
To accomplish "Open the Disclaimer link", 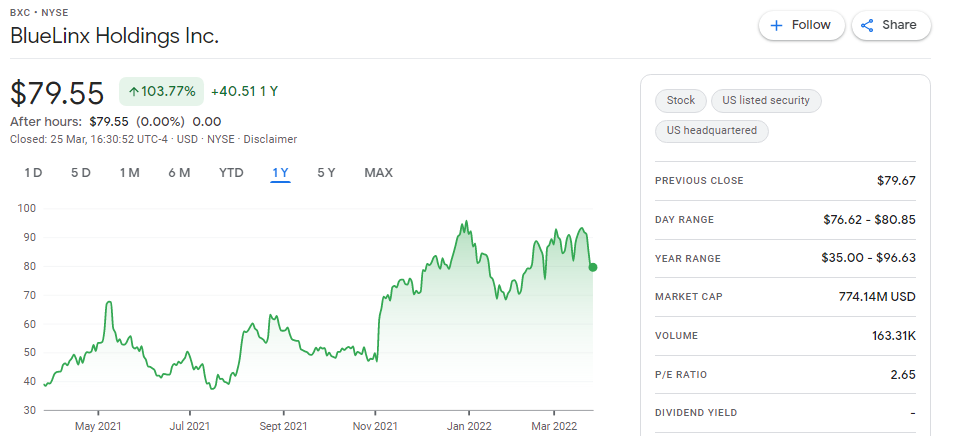I will pyautogui.click(x=270, y=139).
